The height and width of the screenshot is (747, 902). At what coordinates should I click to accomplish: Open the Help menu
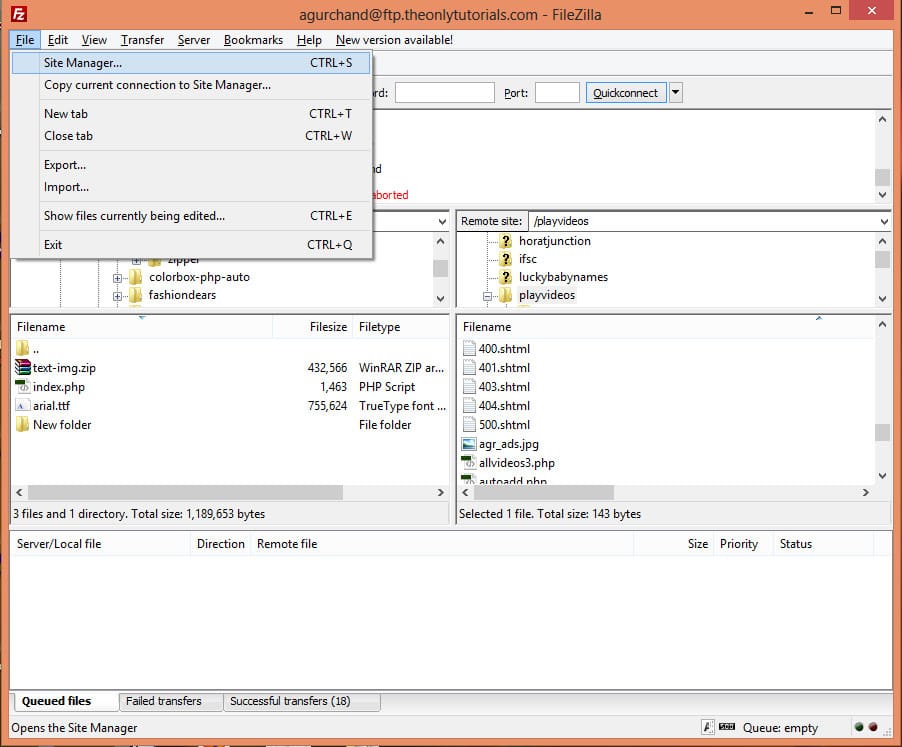(x=309, y=40)
